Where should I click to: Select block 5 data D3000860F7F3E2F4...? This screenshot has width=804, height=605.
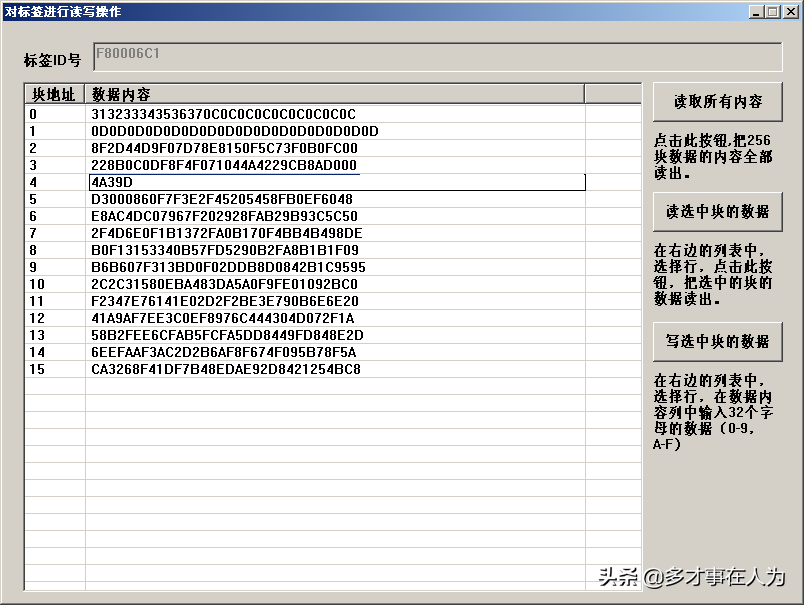click(222, 199)
